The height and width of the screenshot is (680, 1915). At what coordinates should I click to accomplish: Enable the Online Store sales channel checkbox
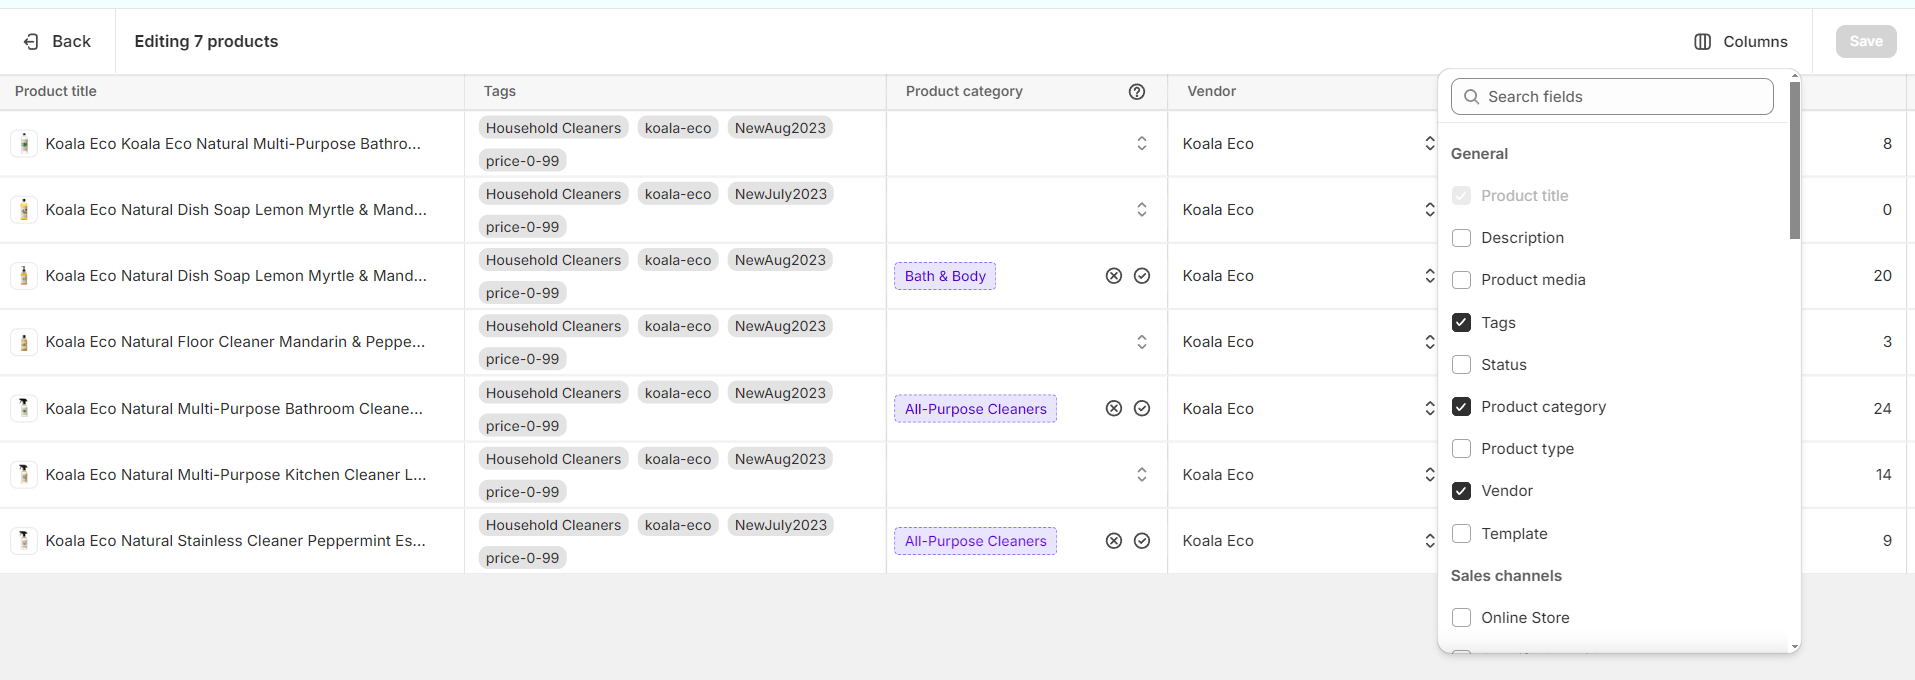point(1461,617)
